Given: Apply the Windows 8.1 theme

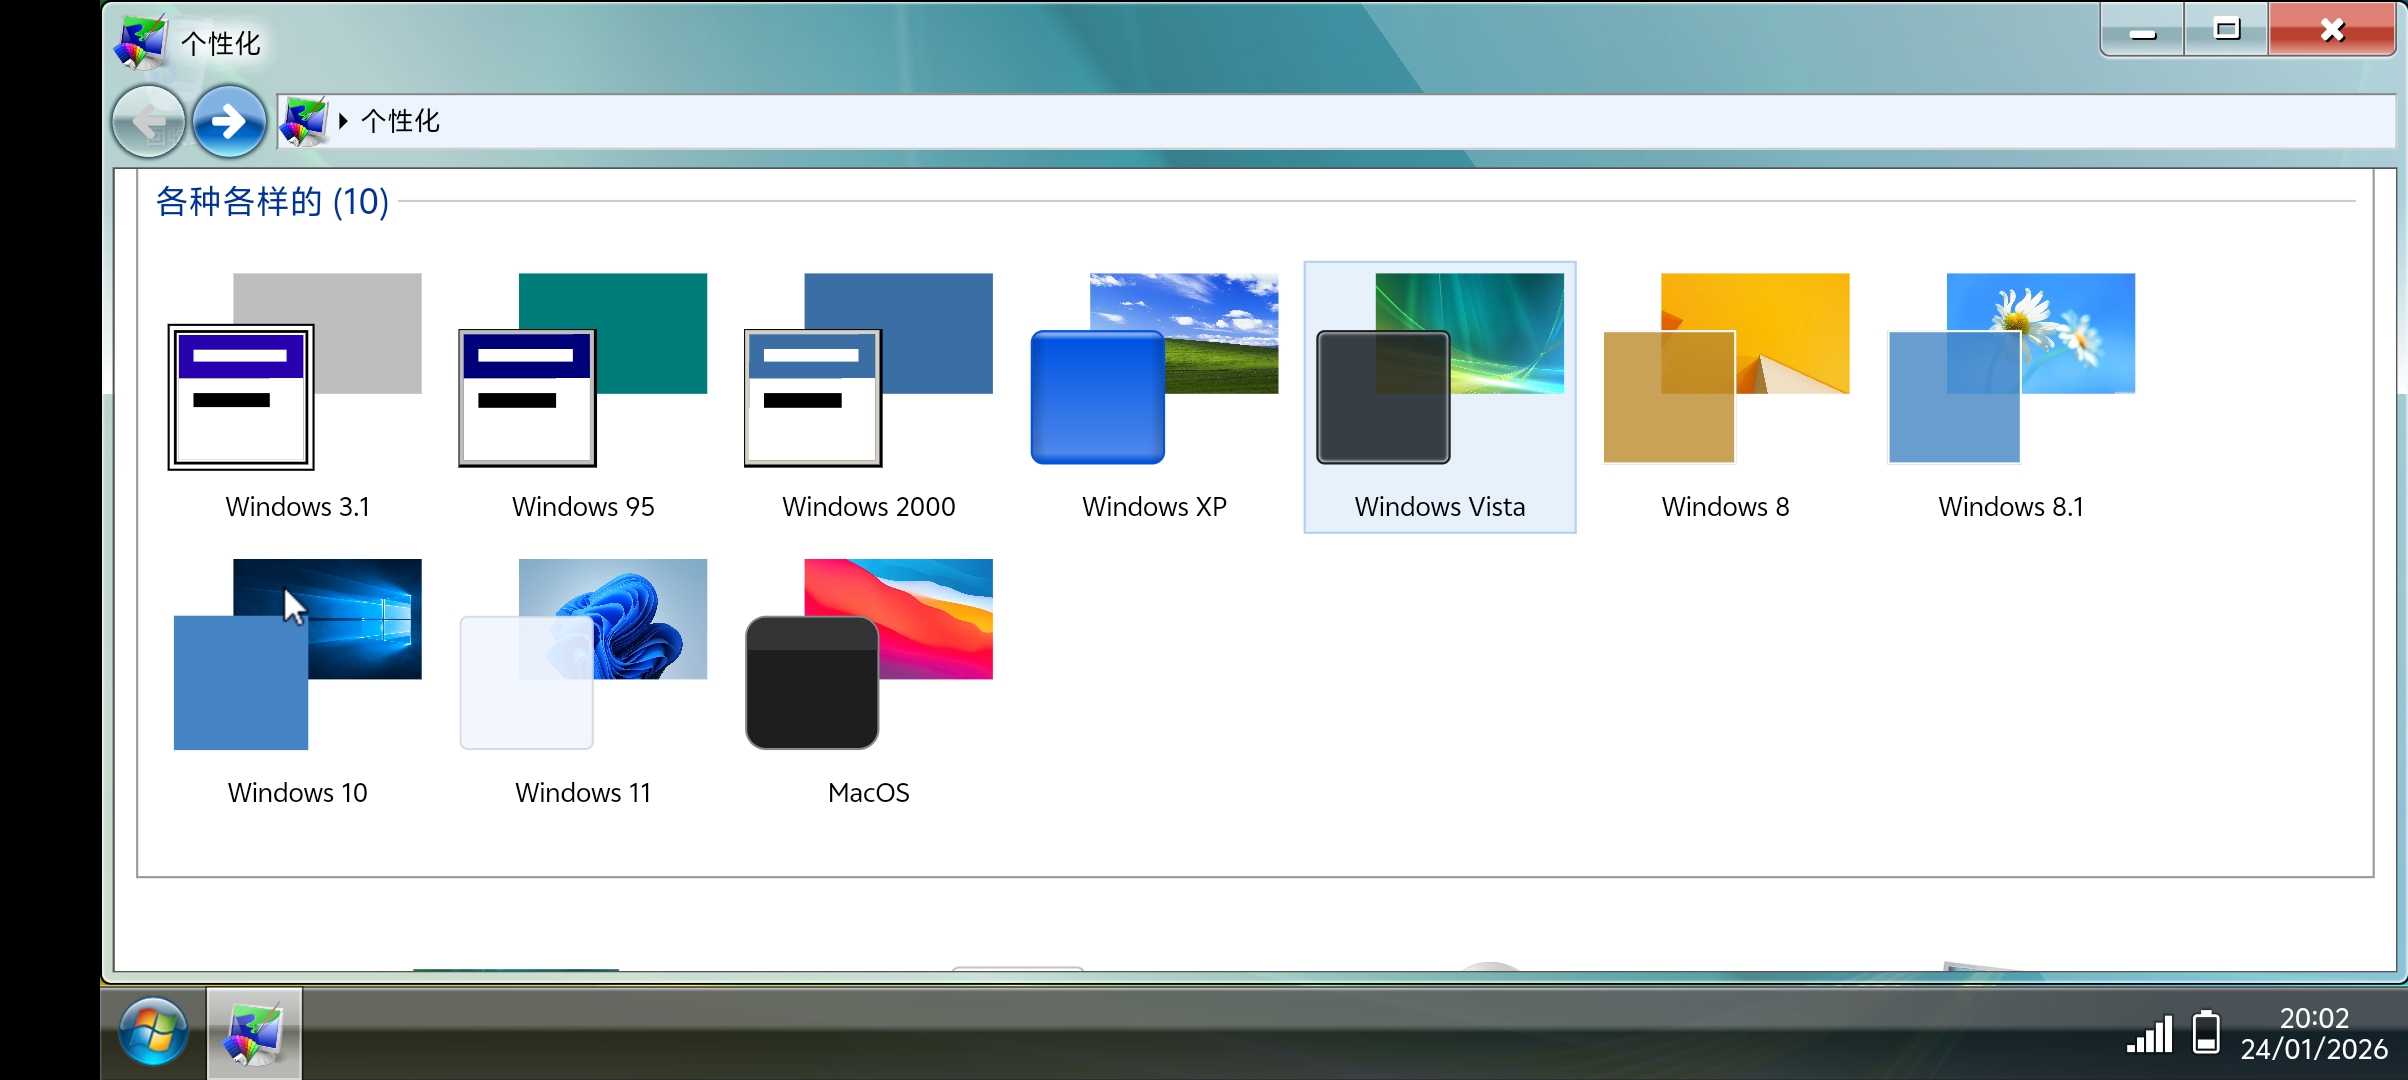Looking at the screenshot, I should click(2010, 395).
